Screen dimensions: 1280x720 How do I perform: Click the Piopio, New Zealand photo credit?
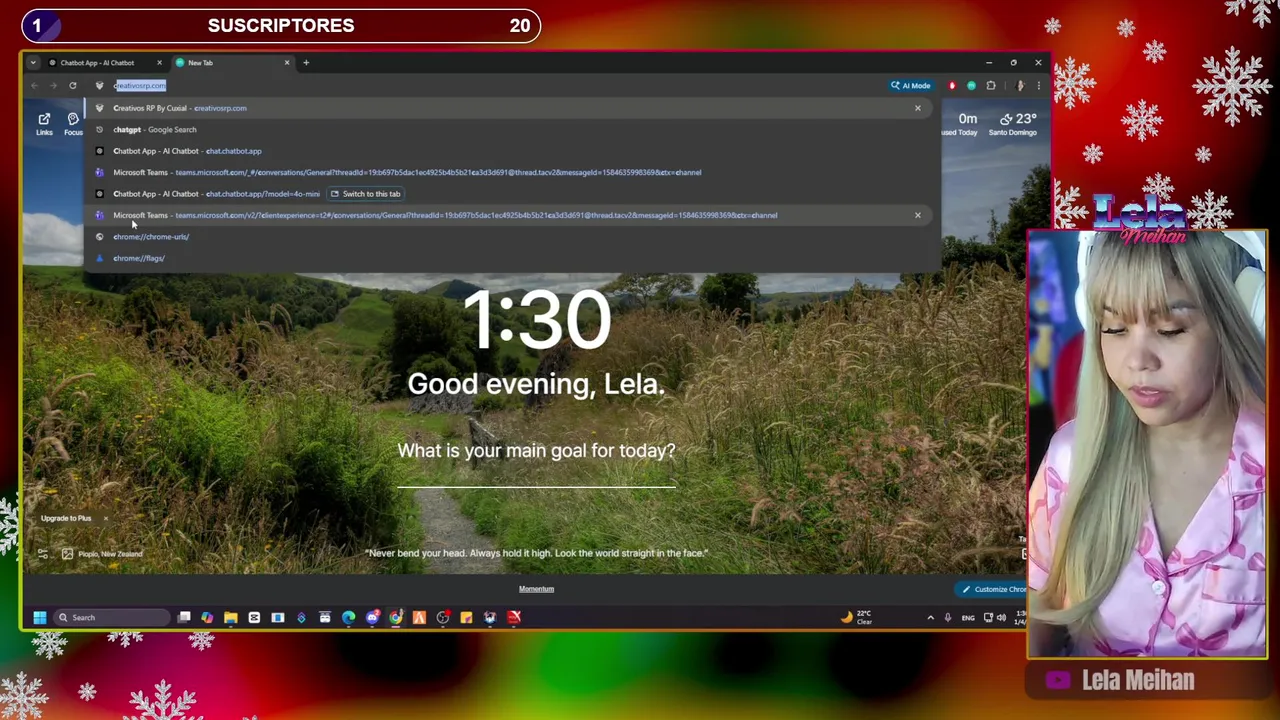tap(110, 554)
